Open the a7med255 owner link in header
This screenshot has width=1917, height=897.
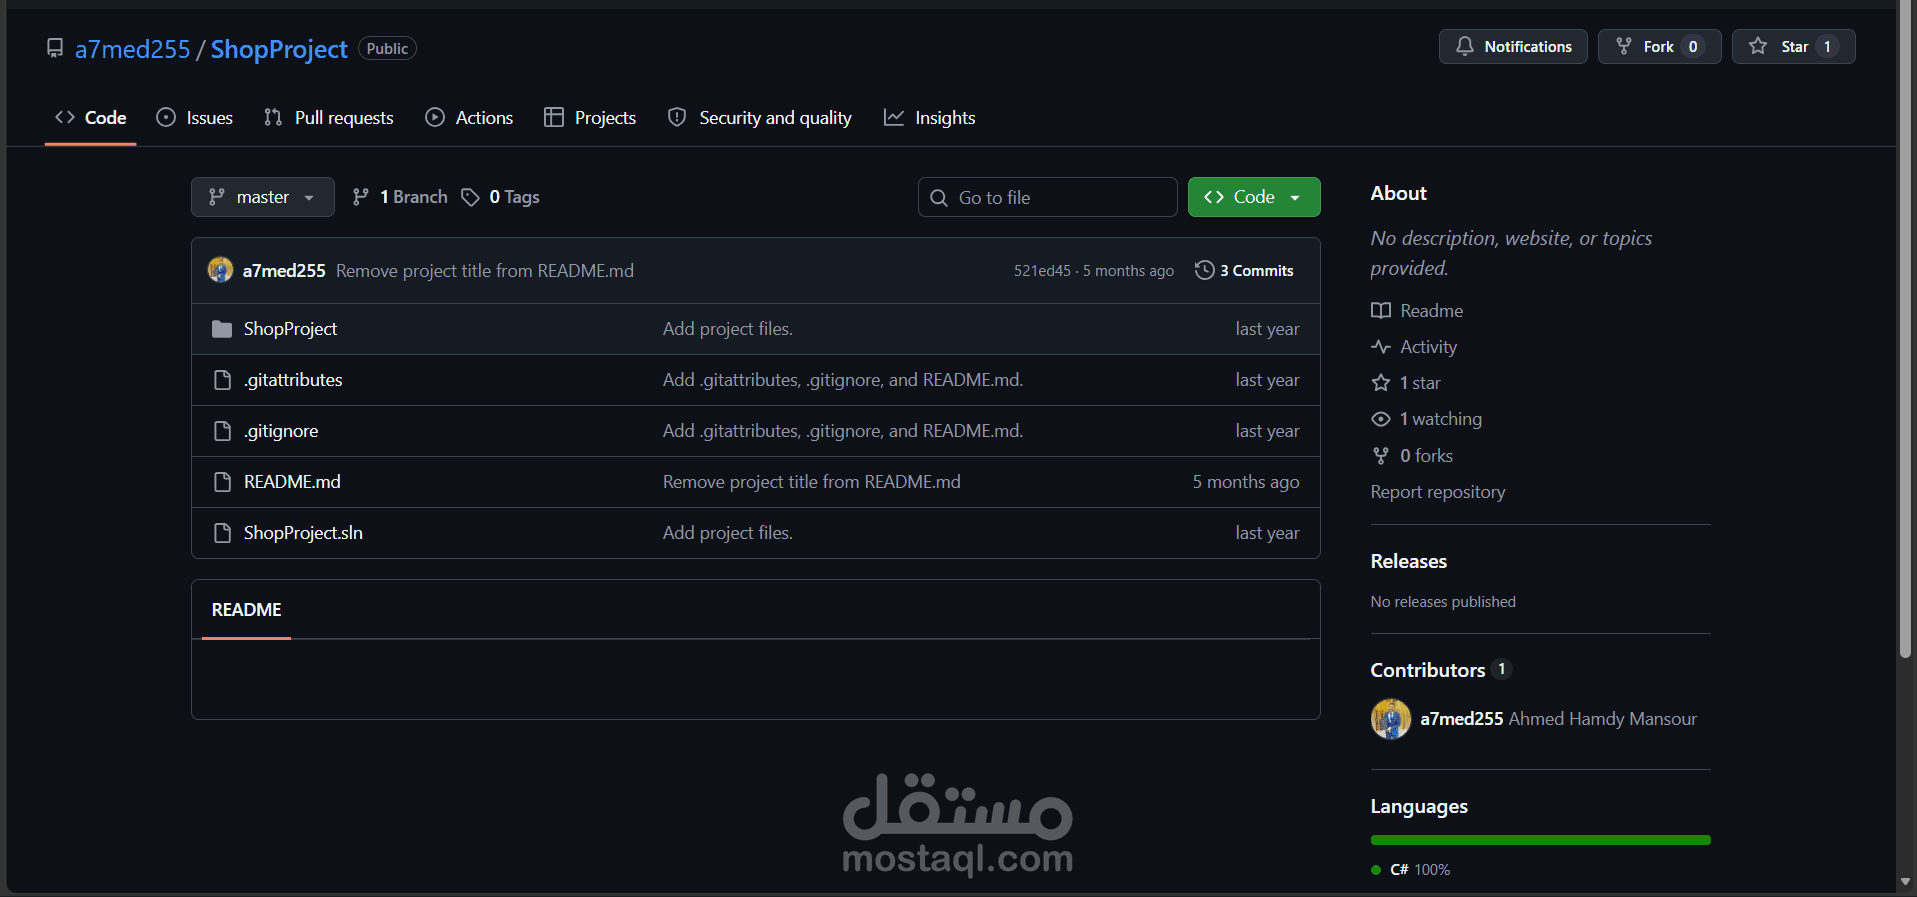pos(133,49)
